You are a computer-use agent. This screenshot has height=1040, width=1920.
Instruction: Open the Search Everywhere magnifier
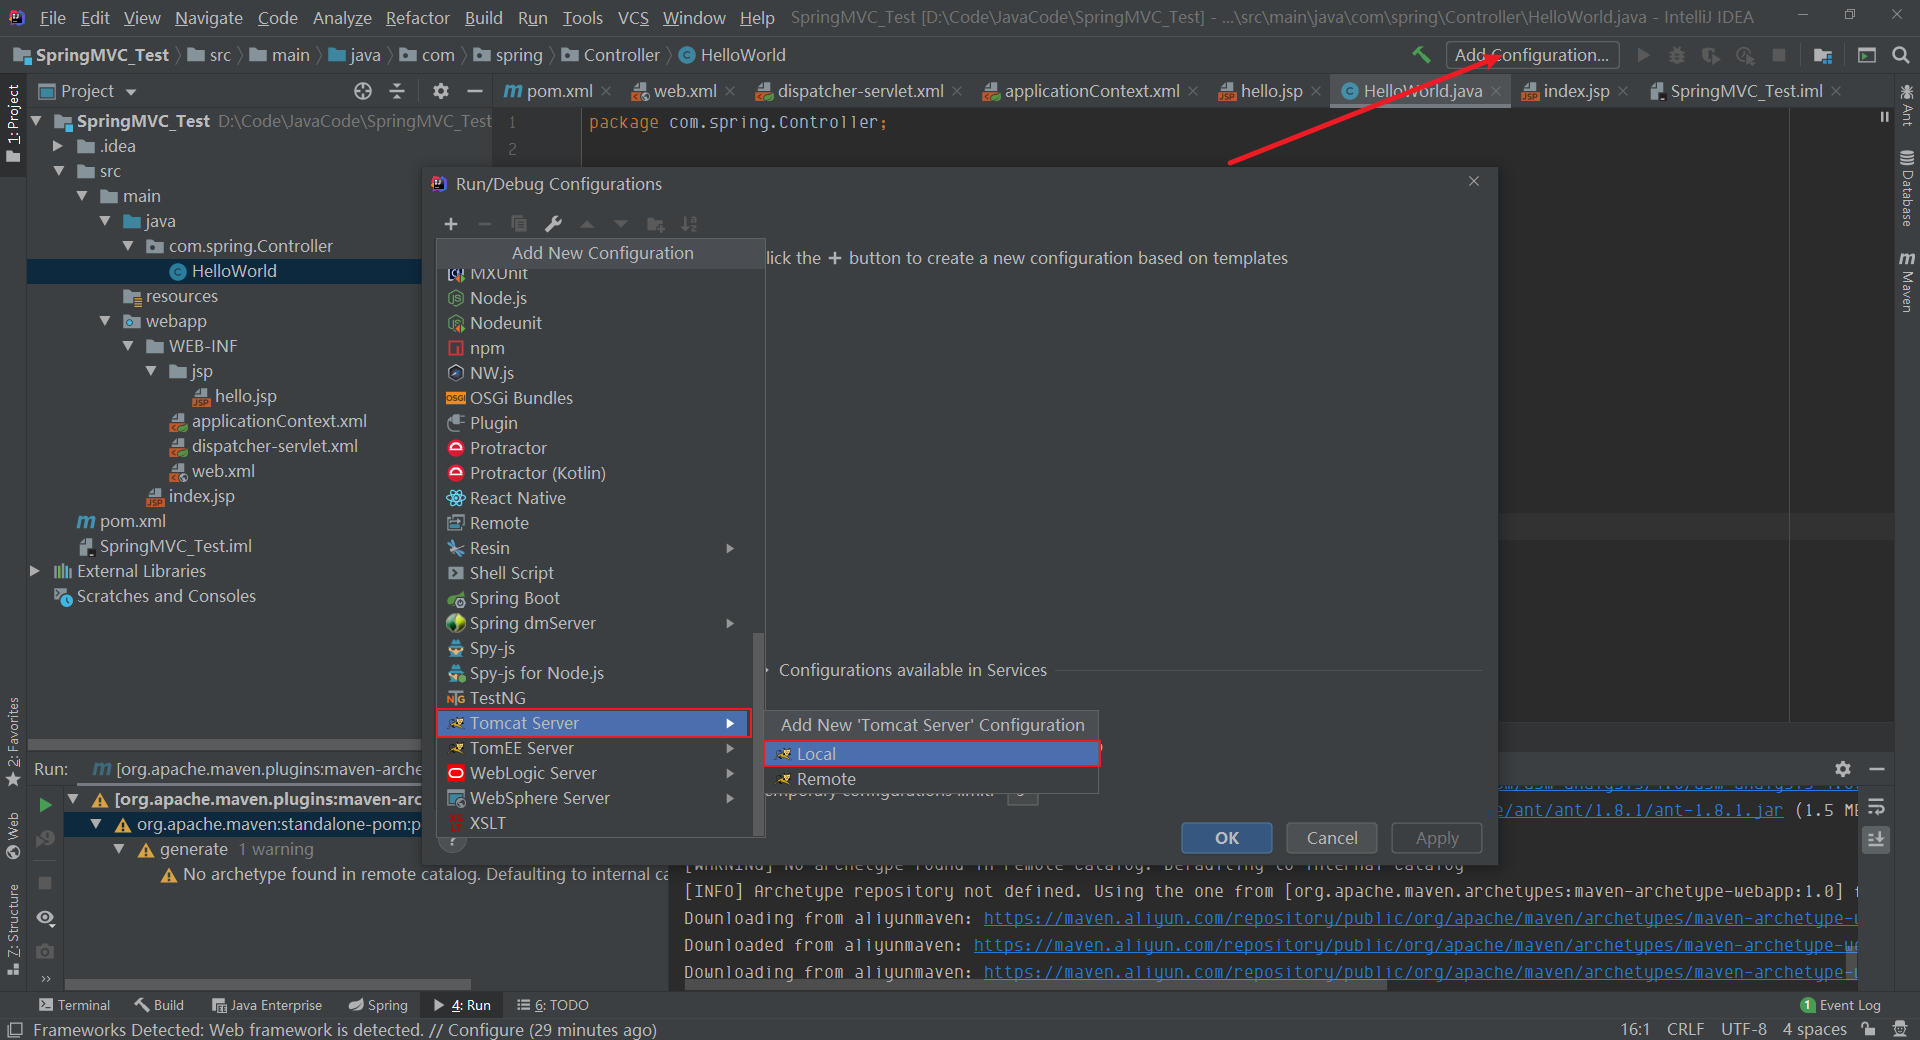click(1901, 55)
